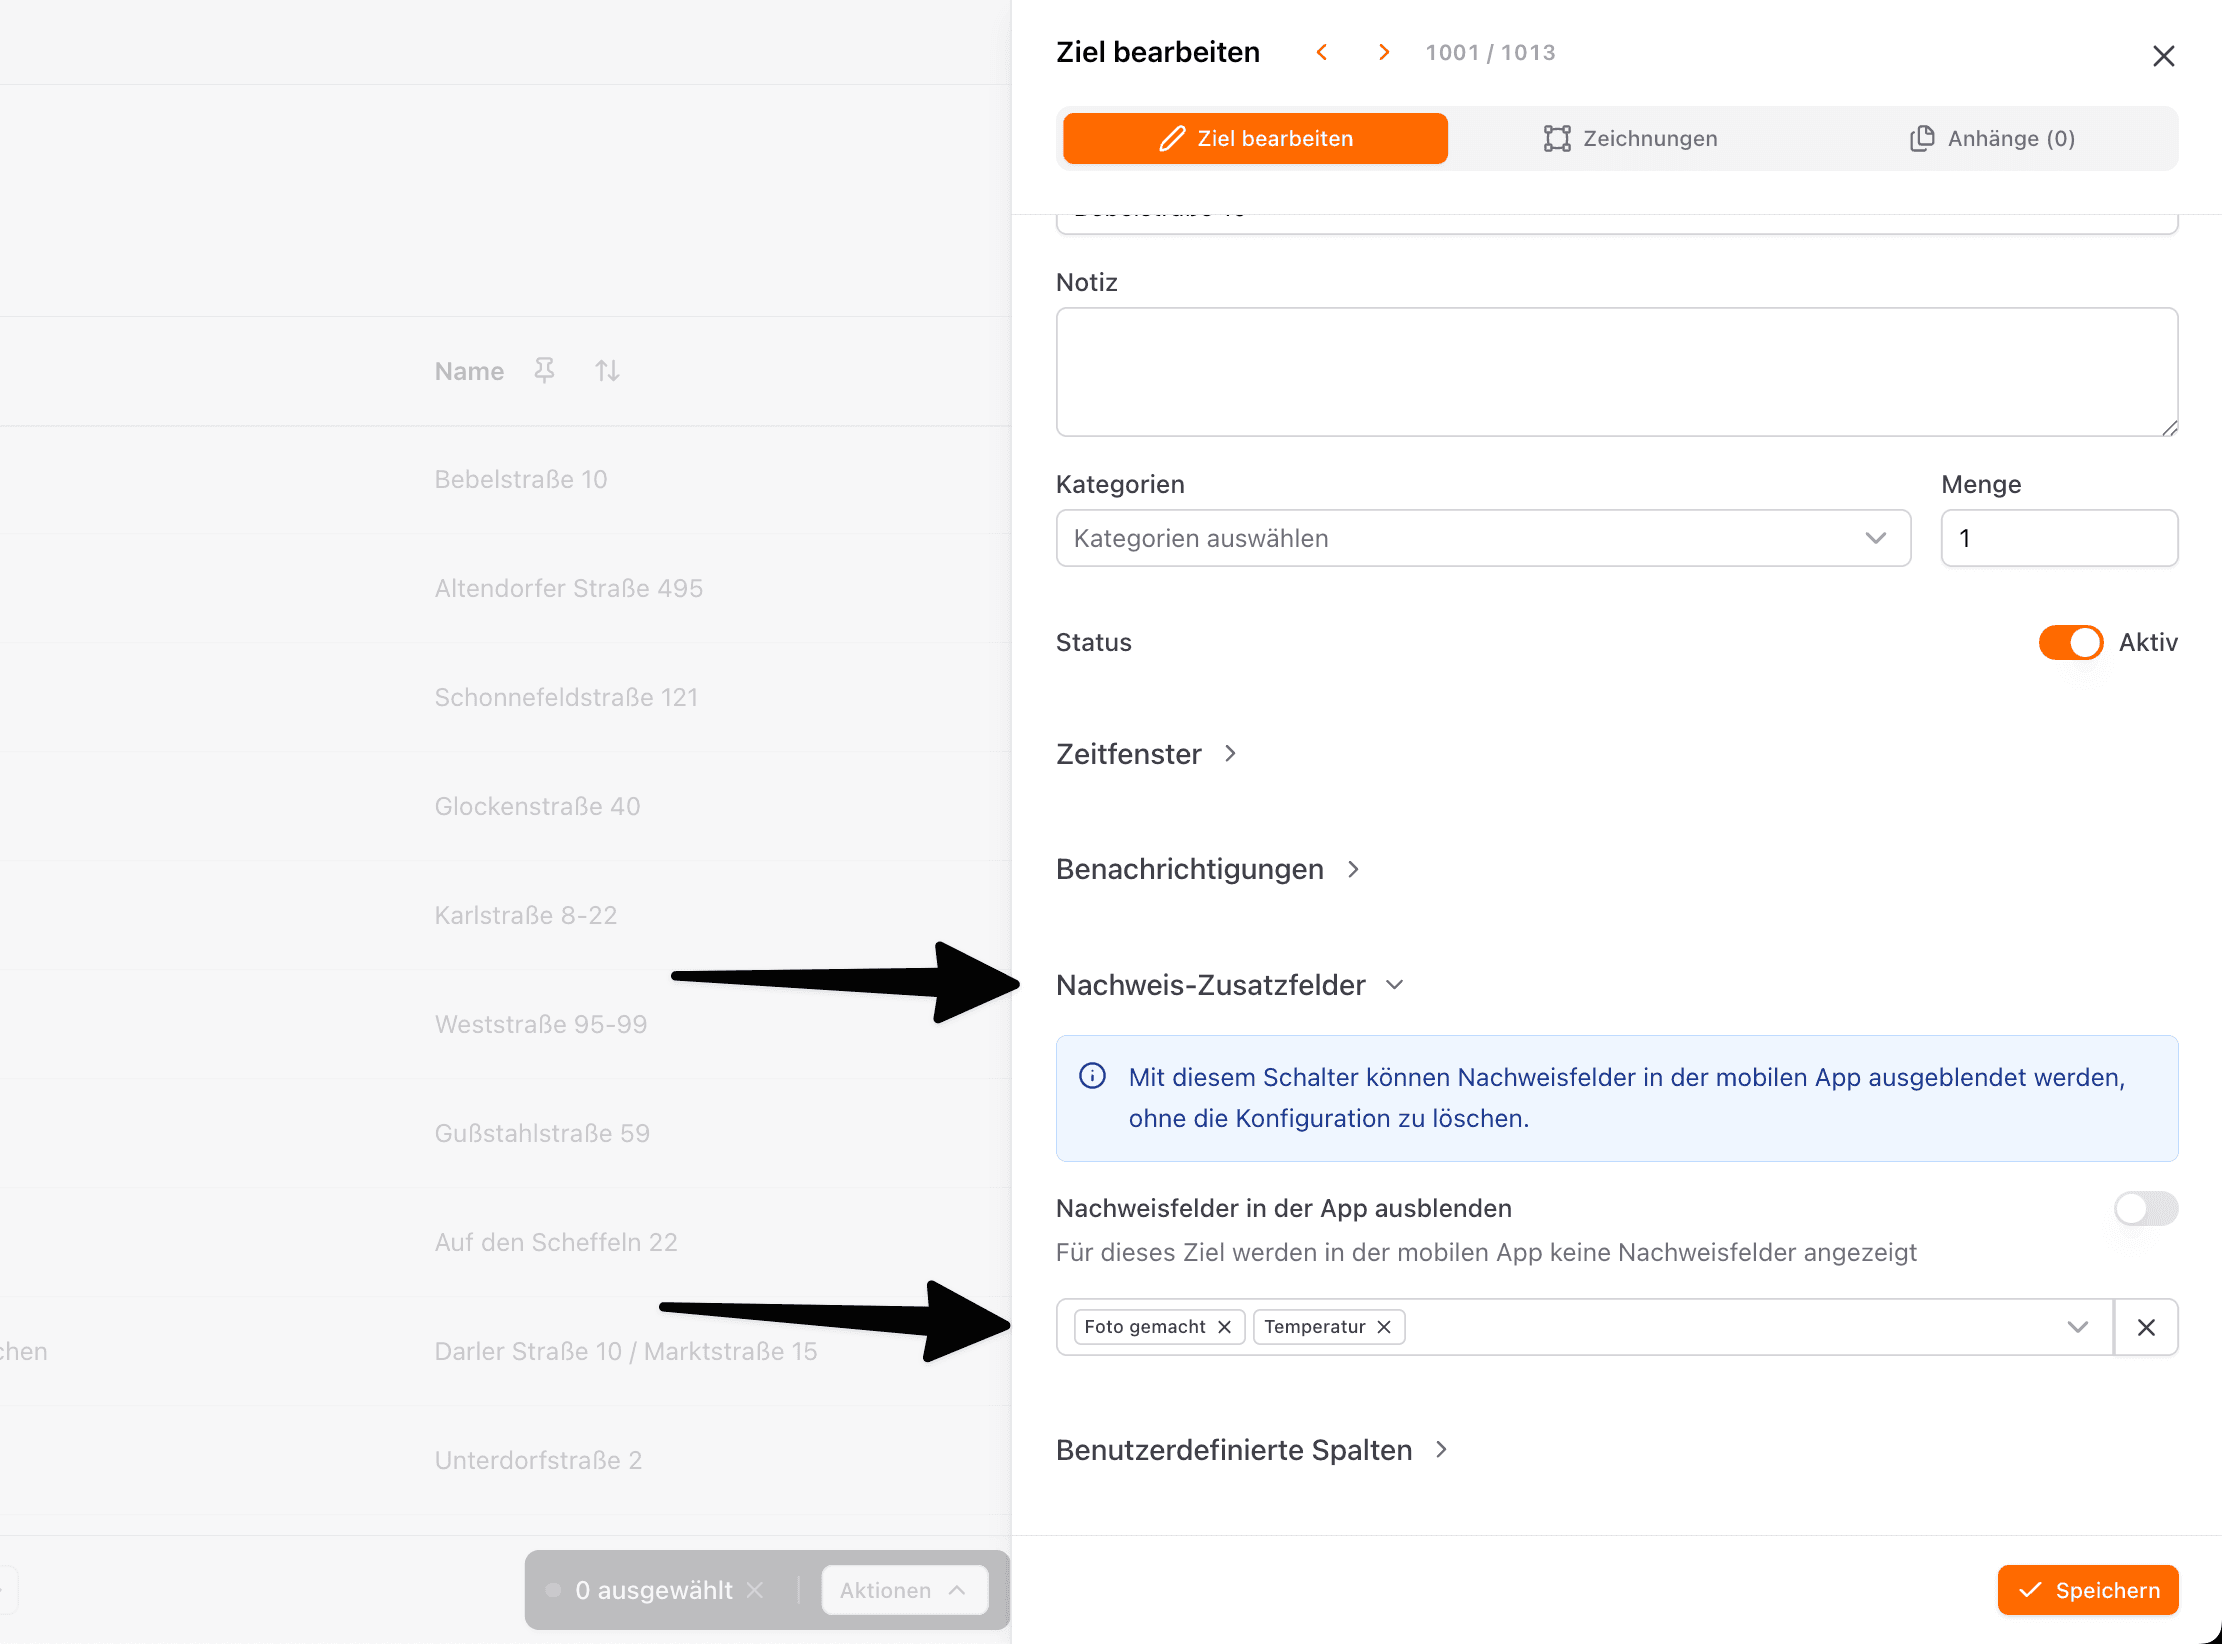Remove the Foto gemacht tag
This screenshot has height=1644, width=2222.
1224,1327
